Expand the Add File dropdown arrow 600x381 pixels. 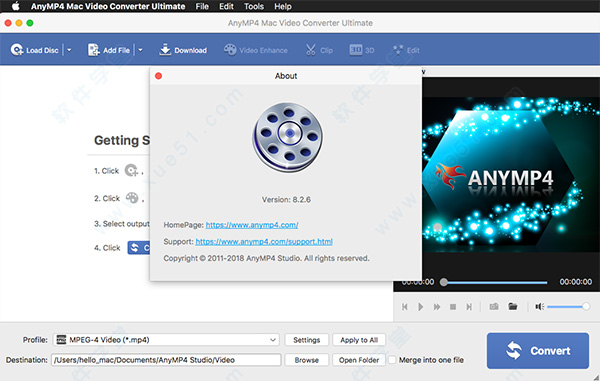140,50
